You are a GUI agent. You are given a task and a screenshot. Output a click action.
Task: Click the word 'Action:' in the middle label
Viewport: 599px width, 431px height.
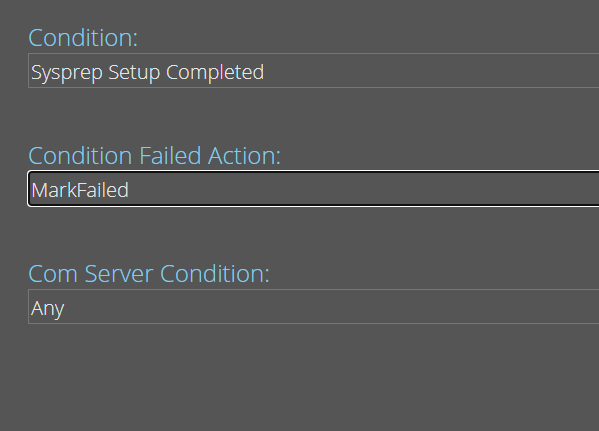pos(244,156)
